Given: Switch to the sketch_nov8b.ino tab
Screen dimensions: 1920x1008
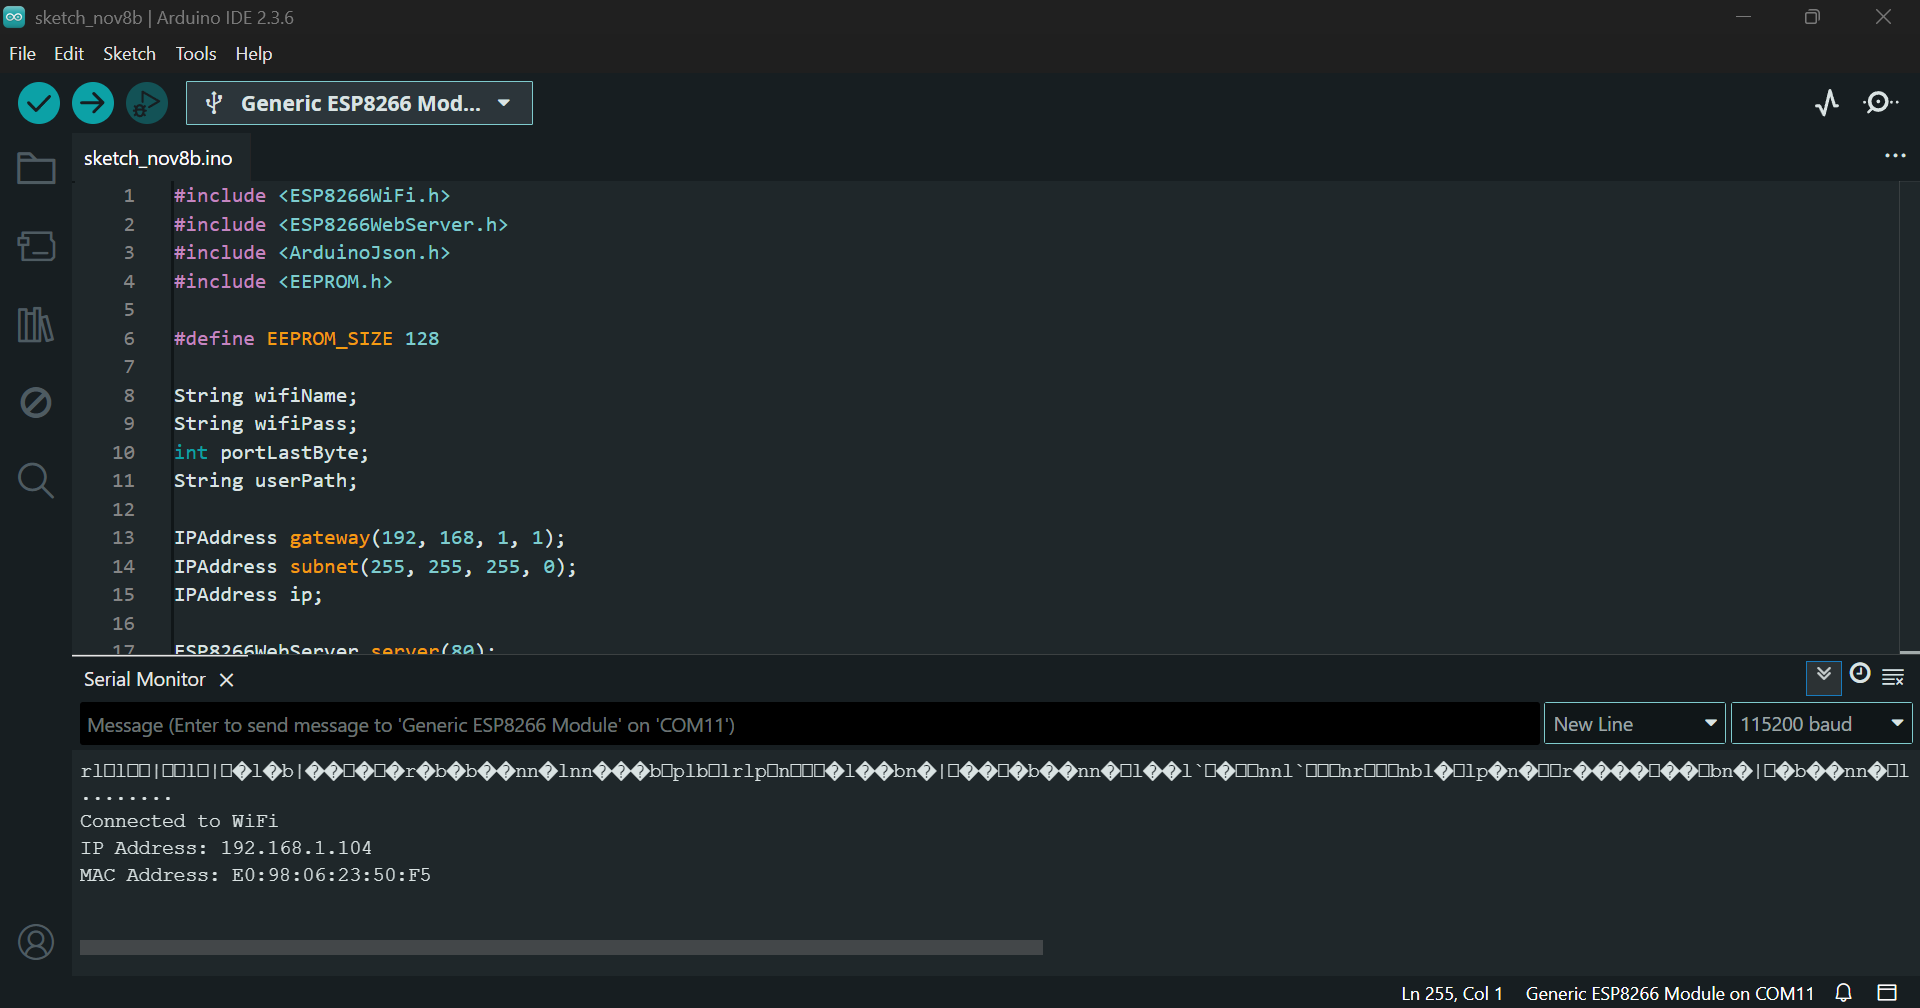Looking at the screenshot, I should pyautogui.click(x=157, y=157).
